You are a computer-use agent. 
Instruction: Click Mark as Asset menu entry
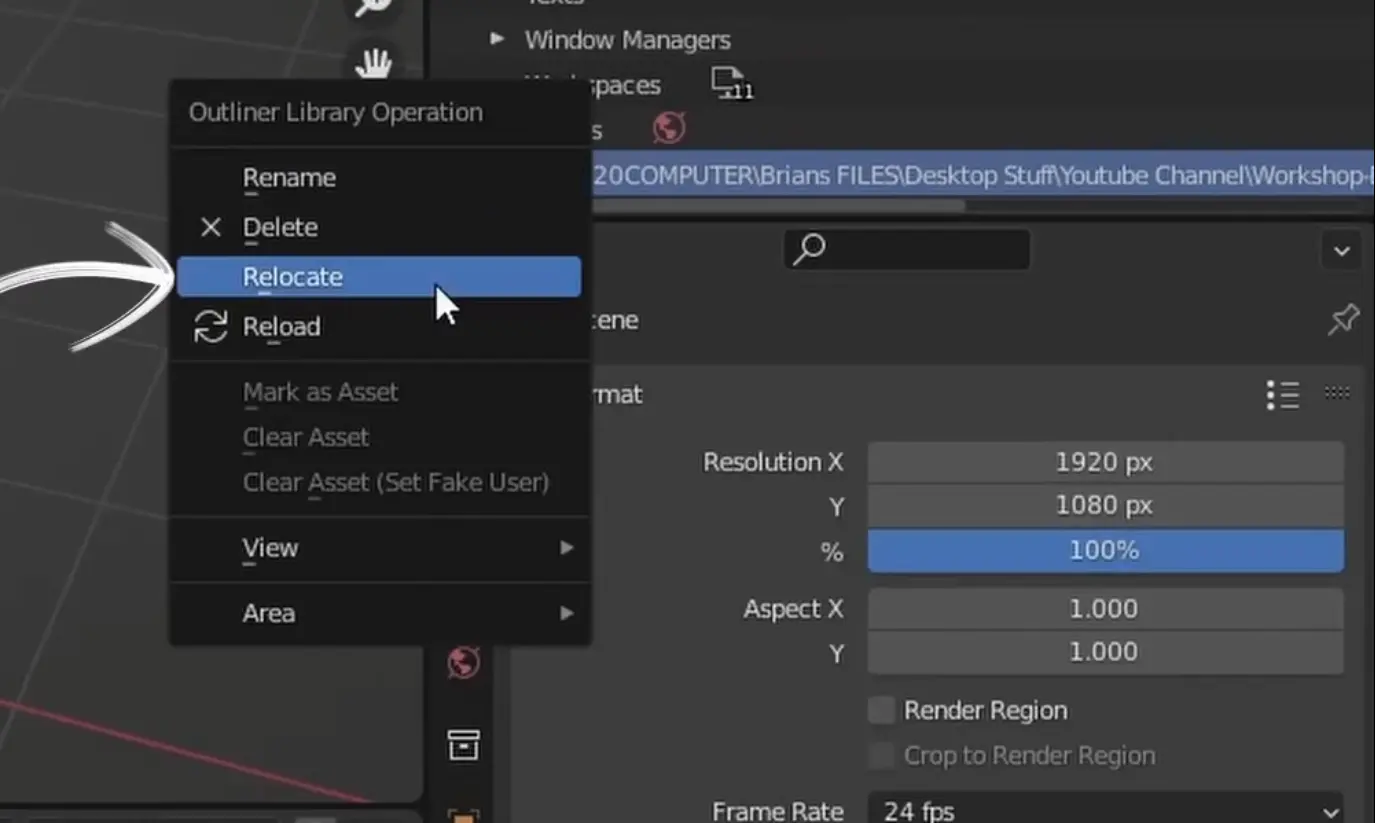pos(379,392)
